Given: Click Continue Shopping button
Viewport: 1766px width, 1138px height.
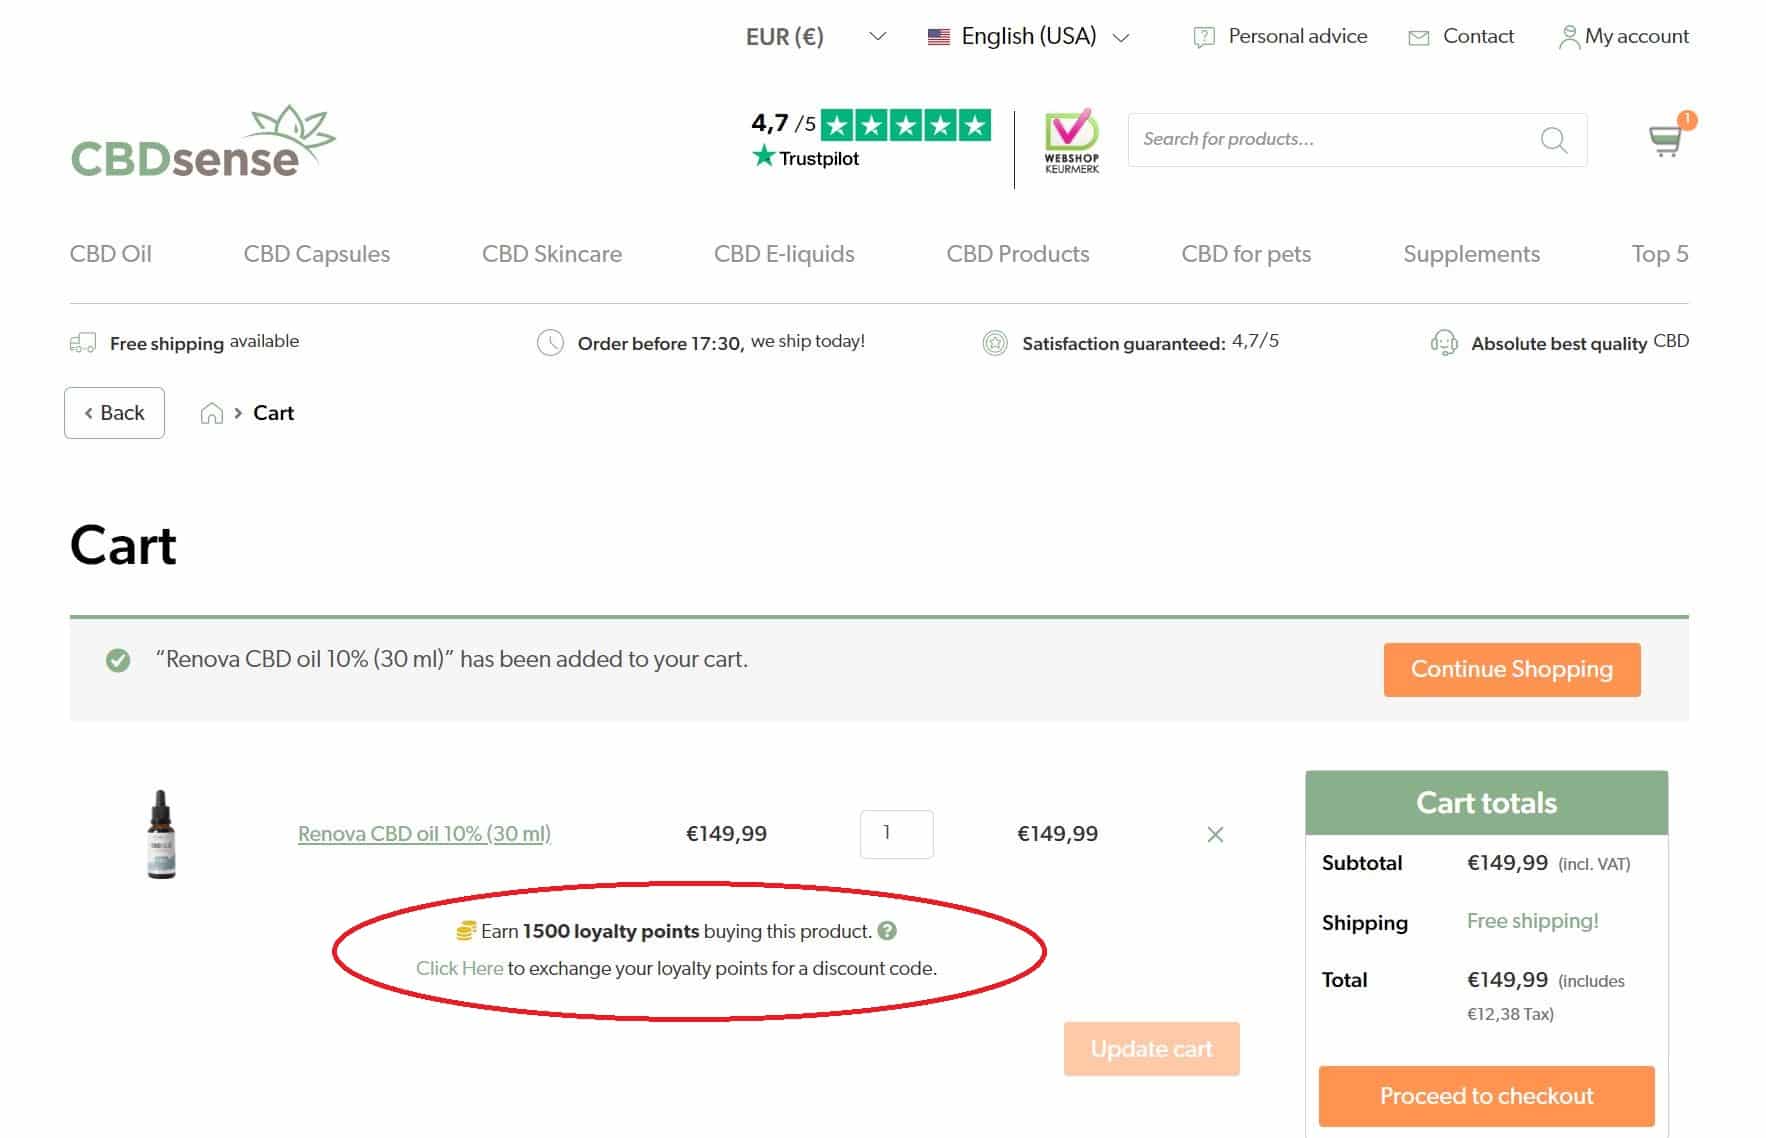Looking at the screenshot, I should (1512, 669).
